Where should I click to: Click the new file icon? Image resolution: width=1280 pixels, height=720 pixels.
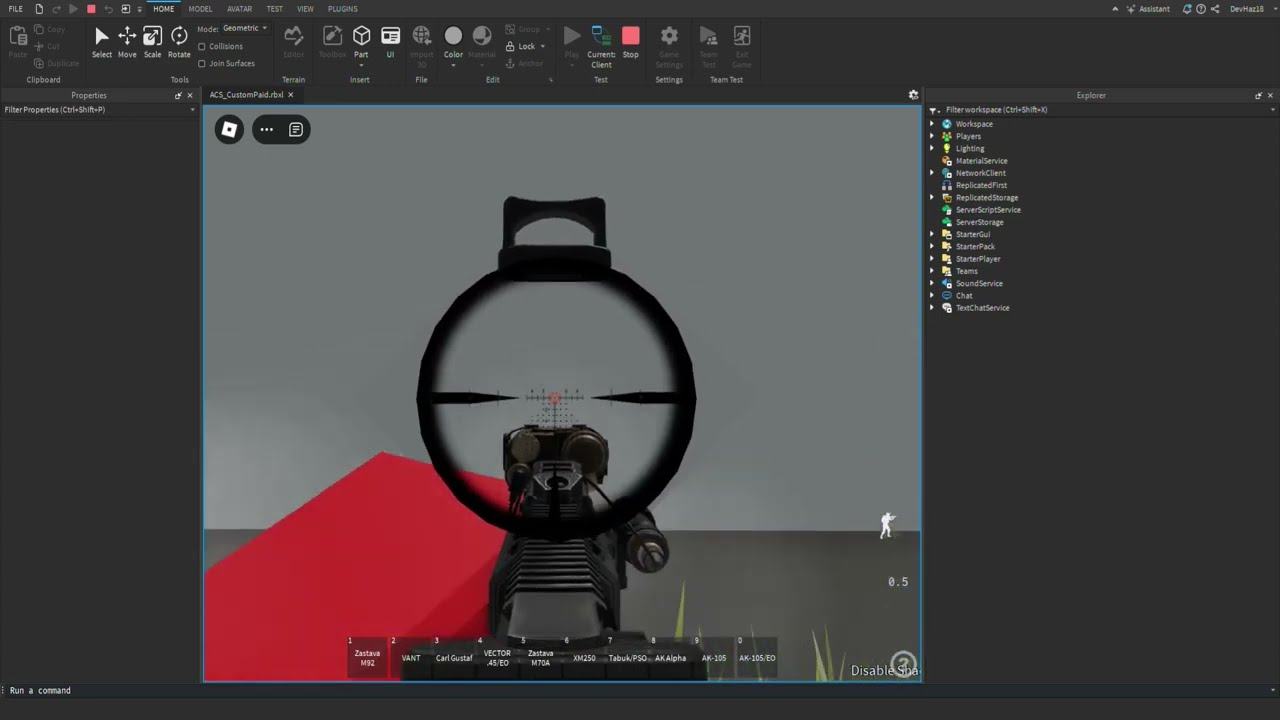pyautogui.click(x=39, y=9)
